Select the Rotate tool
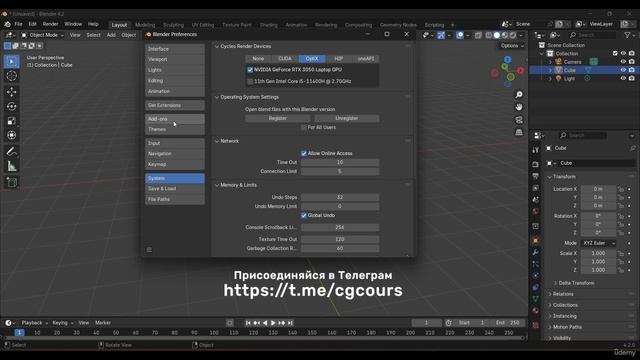This screenshot has height=360, width=640. tap(11, 106)
